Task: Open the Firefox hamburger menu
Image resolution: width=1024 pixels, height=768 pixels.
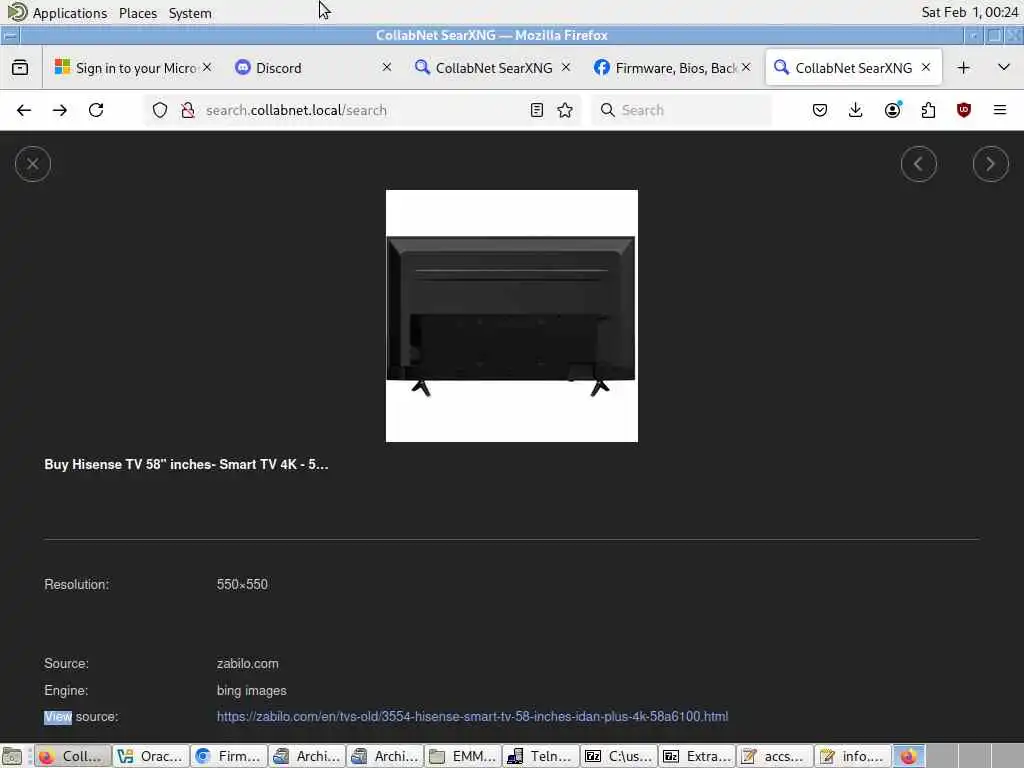Action: coord(1000,110)
